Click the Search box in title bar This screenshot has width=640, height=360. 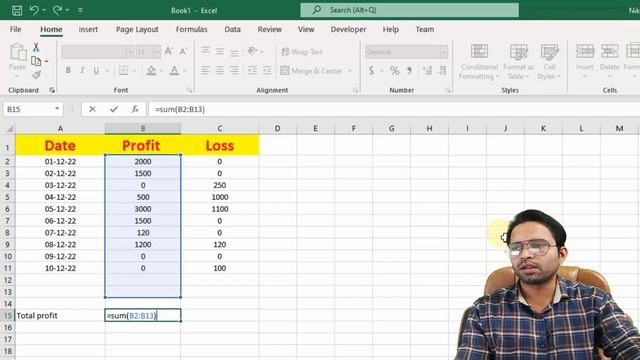coord(409,10)
